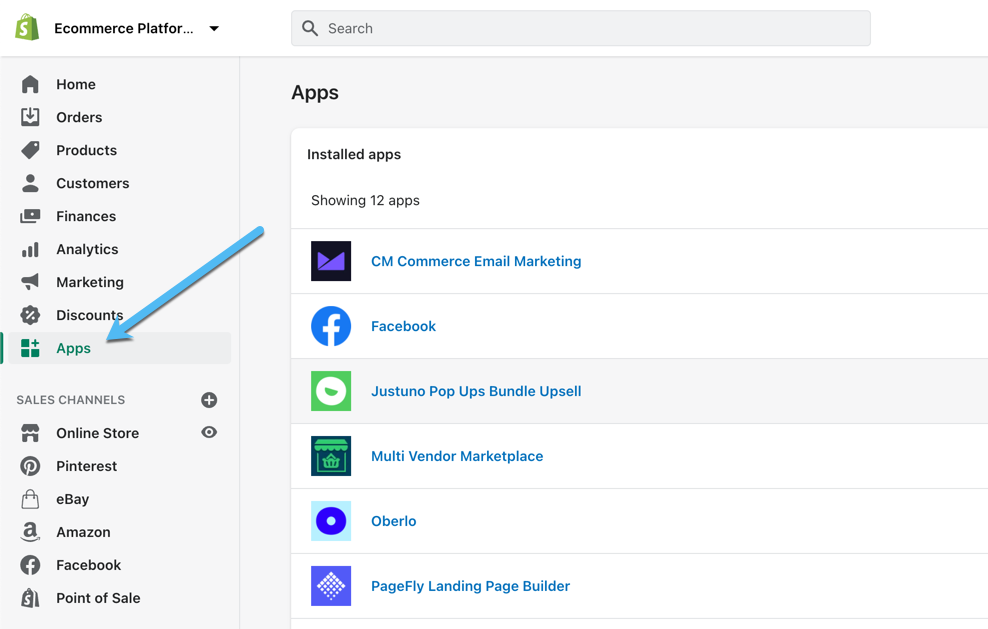Open Home in the sidebar
988x629 pixels.
[x=76, y=84]
